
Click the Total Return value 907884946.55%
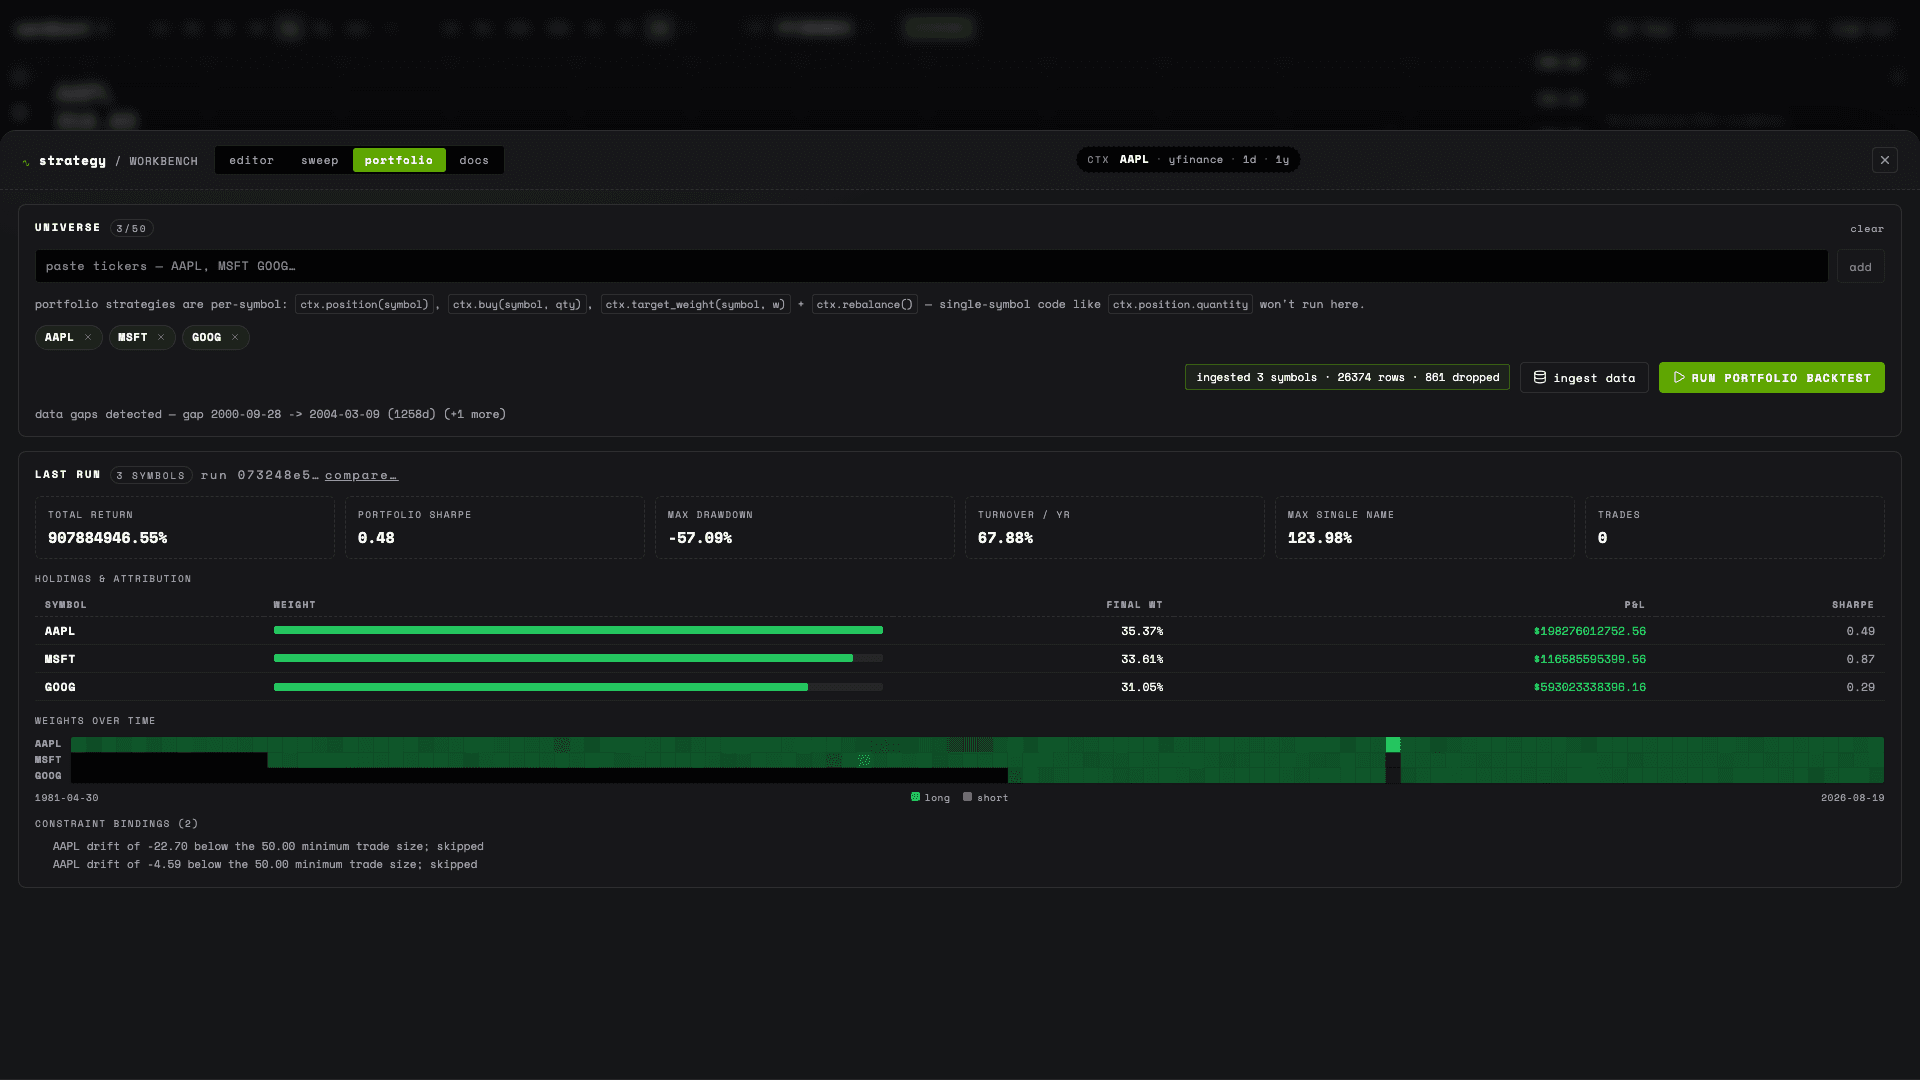(x=107, y=538)
